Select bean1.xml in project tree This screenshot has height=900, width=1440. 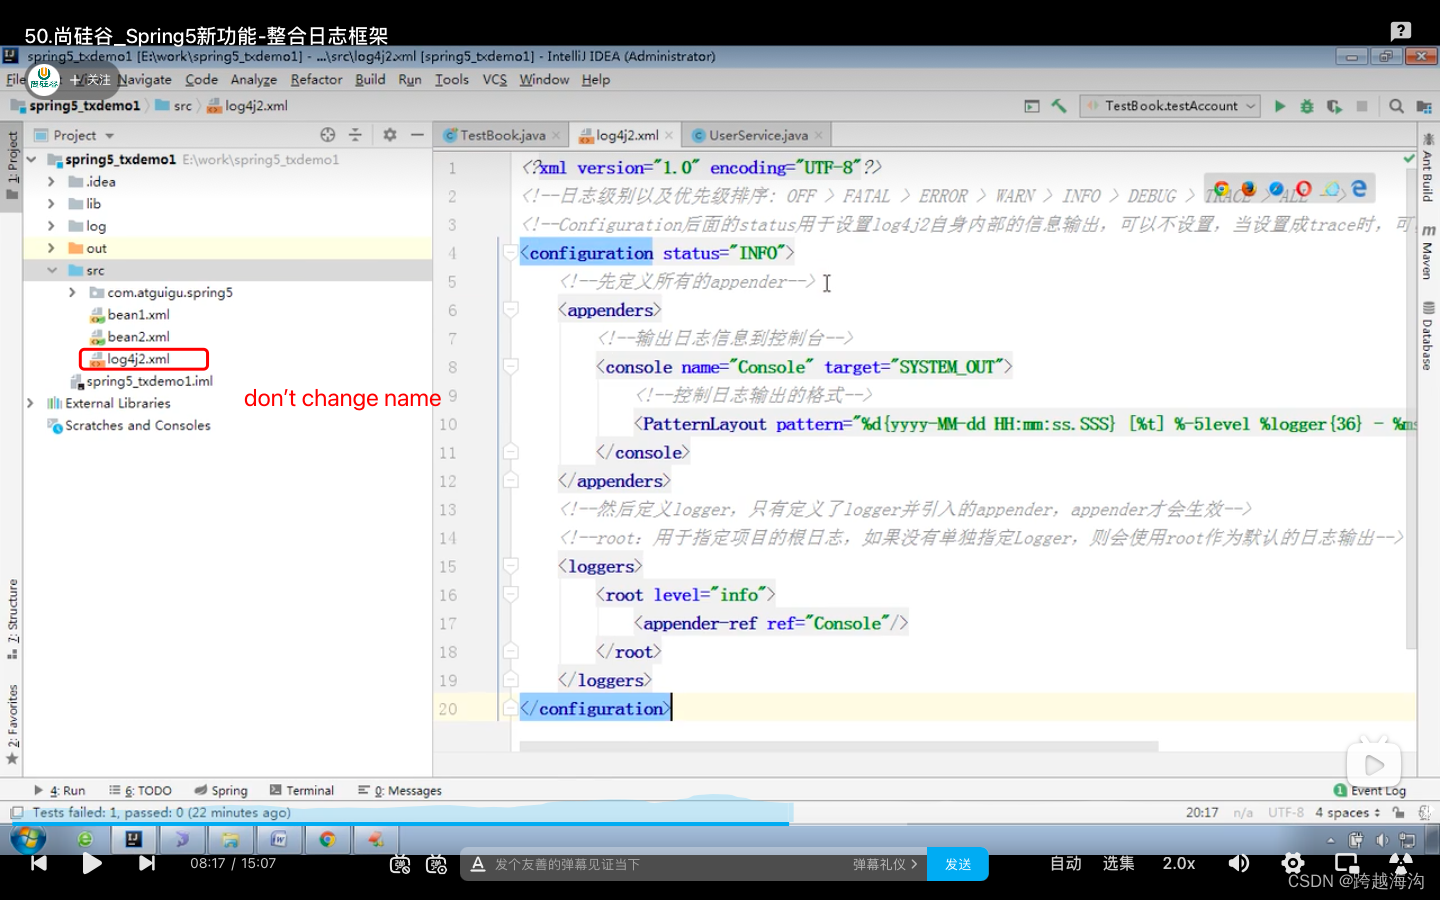(x=139, y=315)
